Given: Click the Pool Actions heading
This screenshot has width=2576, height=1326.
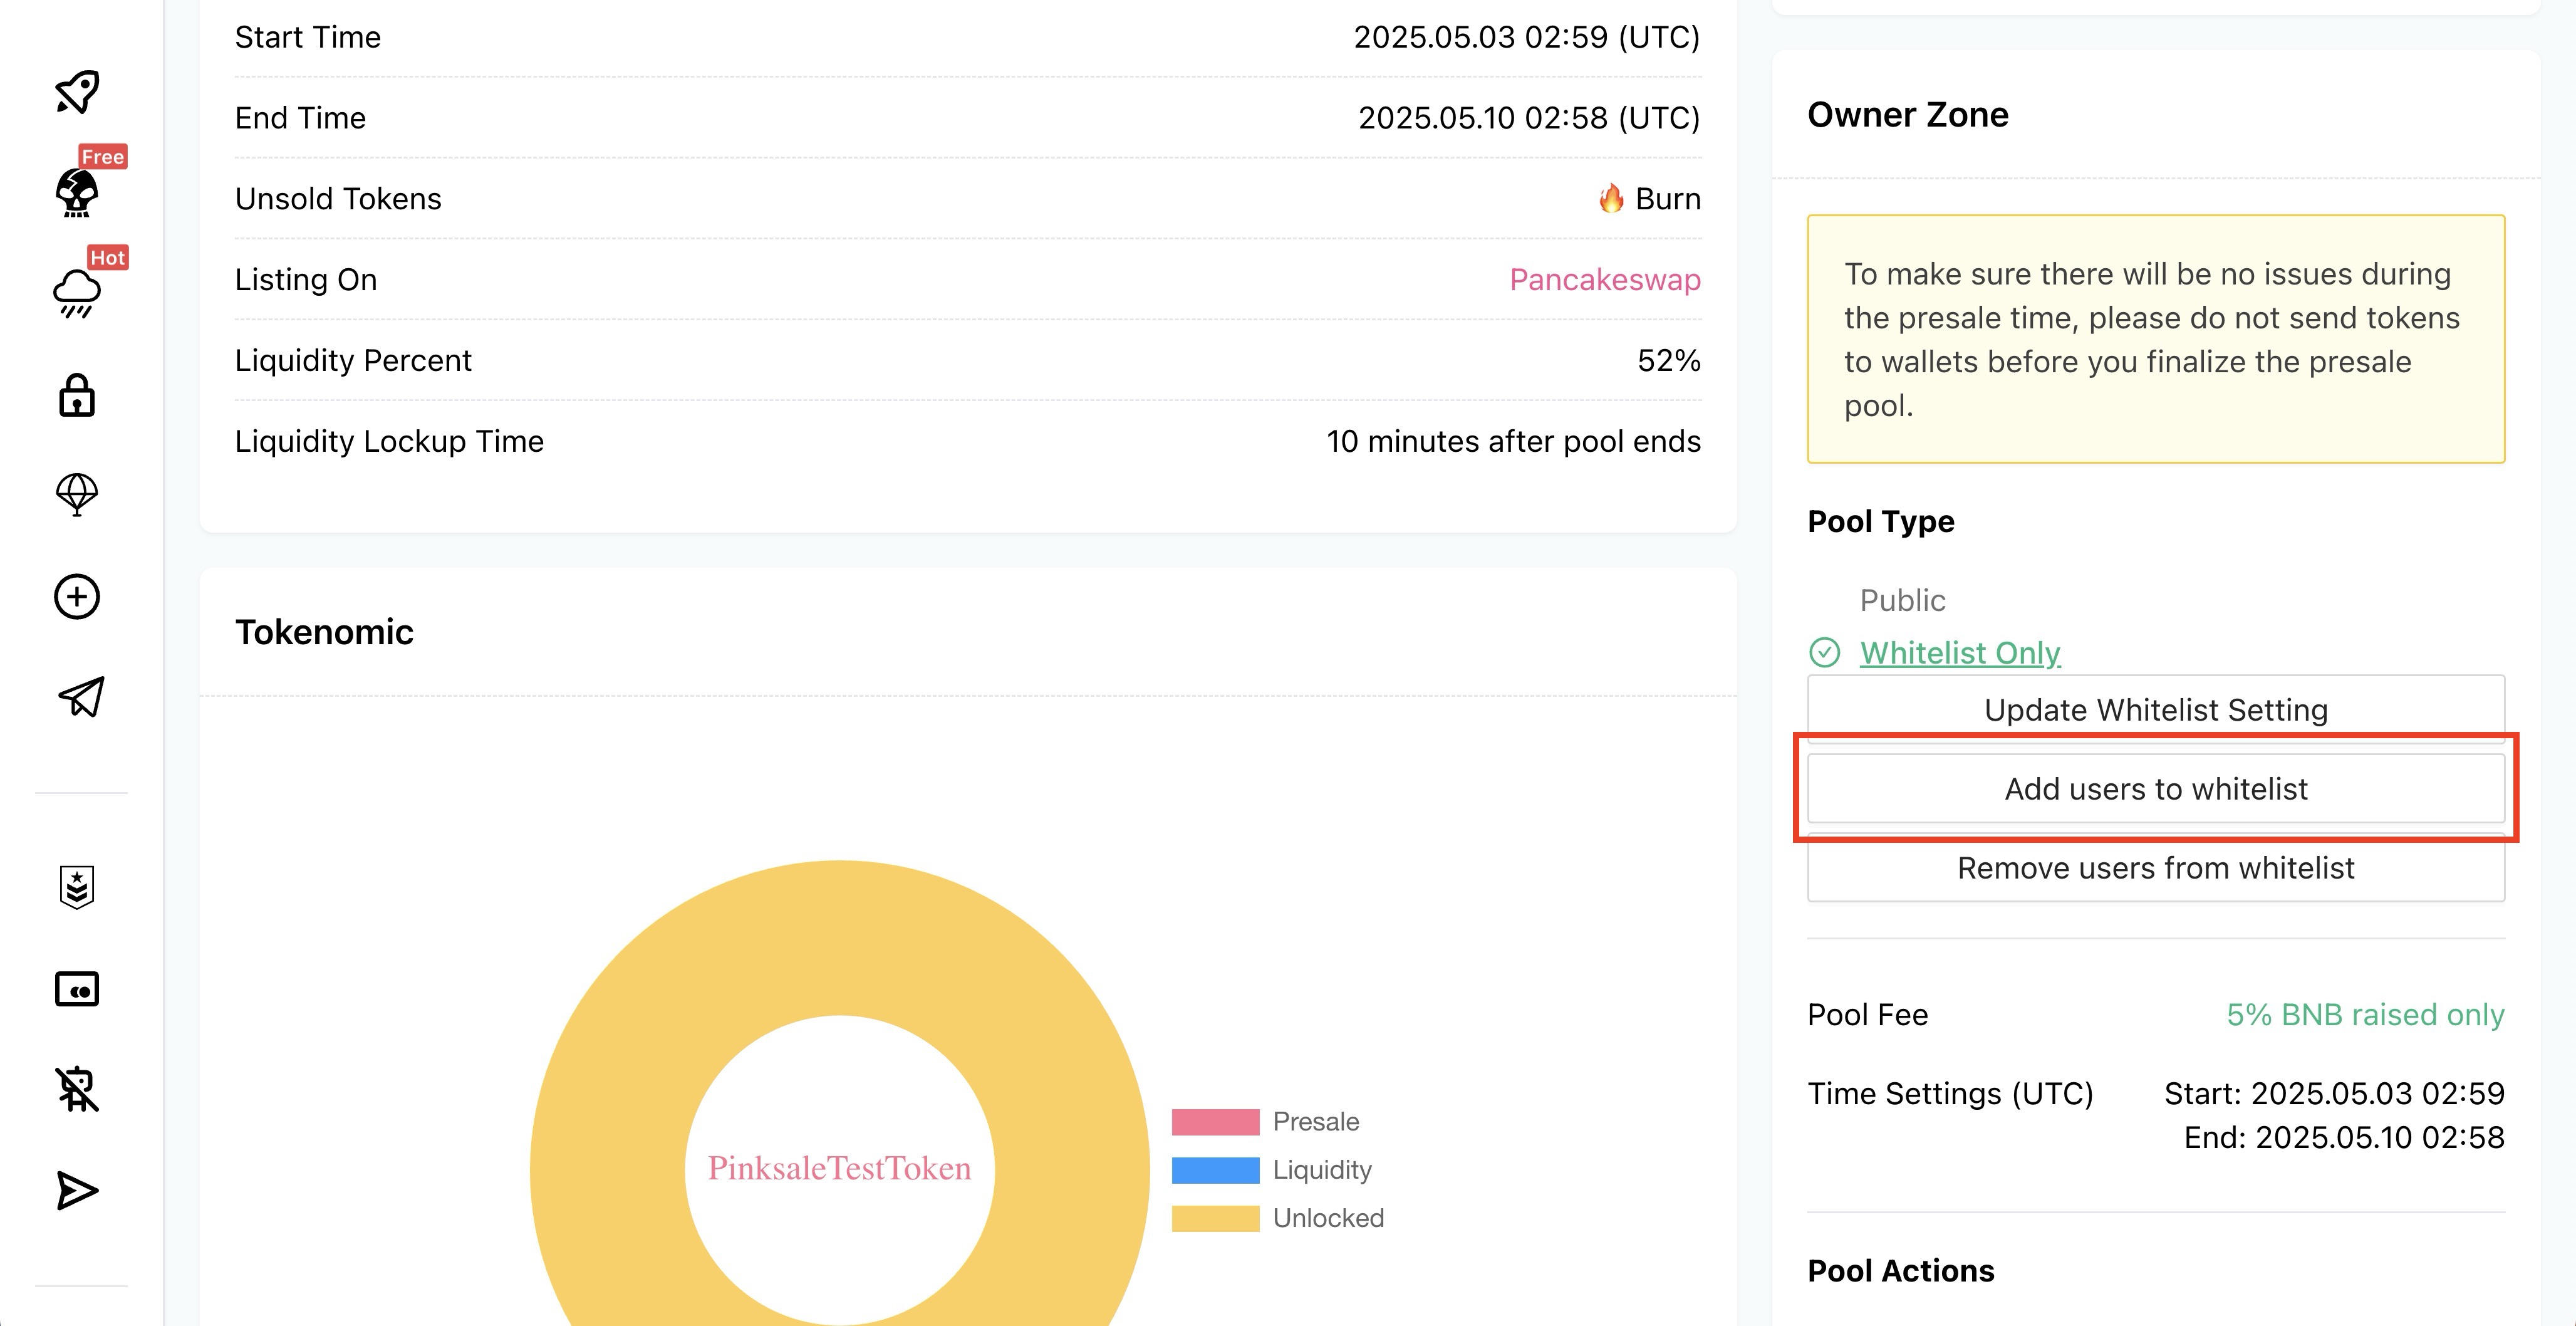Looking at the screenshot, I should point(1901,1270).
